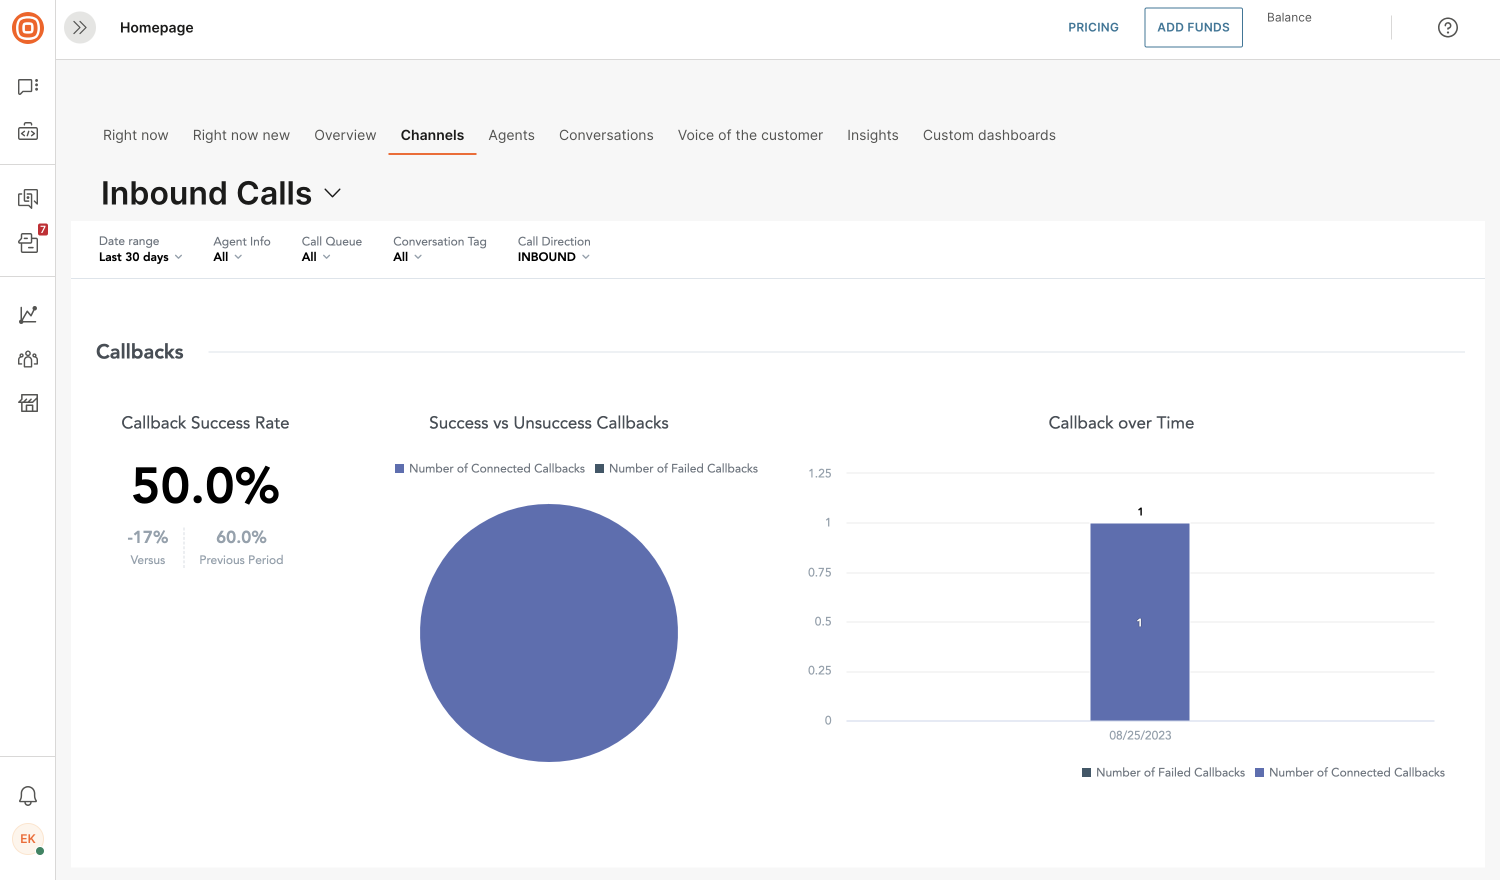Open the help menu
Viewport: 1500px width, 880px height.
1447,27
